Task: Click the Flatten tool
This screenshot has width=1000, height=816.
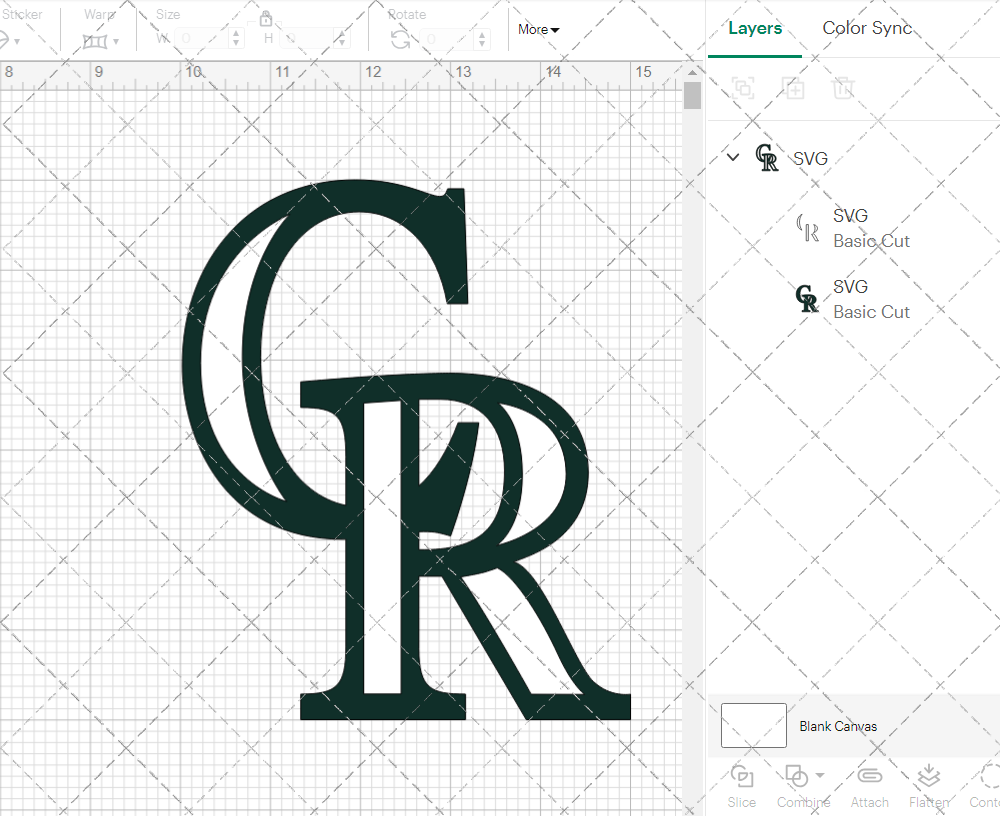Action: coord(929,787)
